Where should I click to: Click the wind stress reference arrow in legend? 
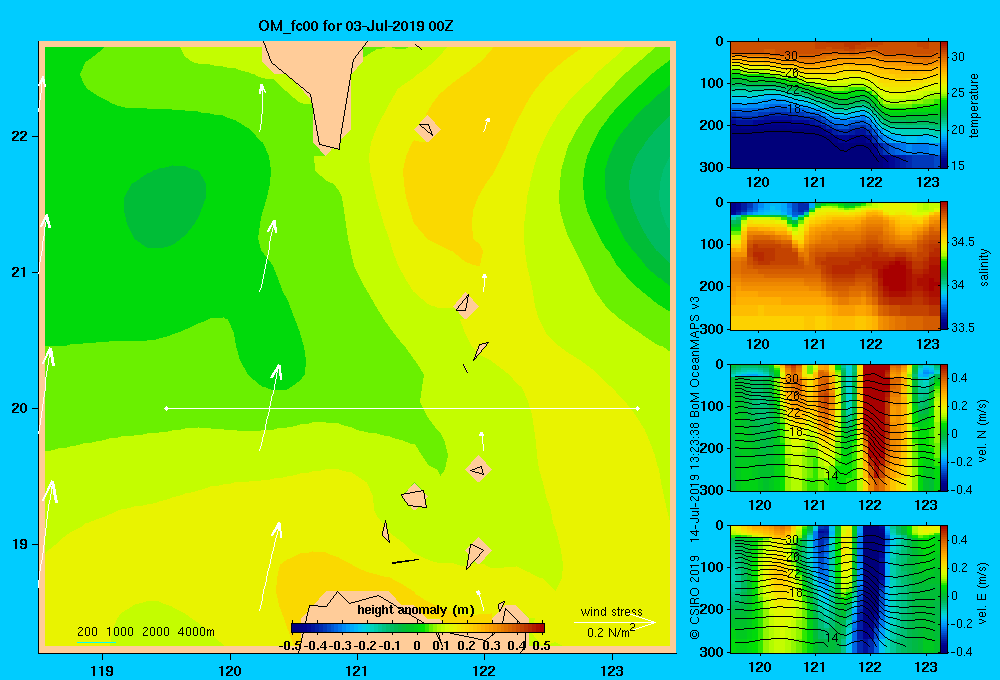(x=615, y=622)
